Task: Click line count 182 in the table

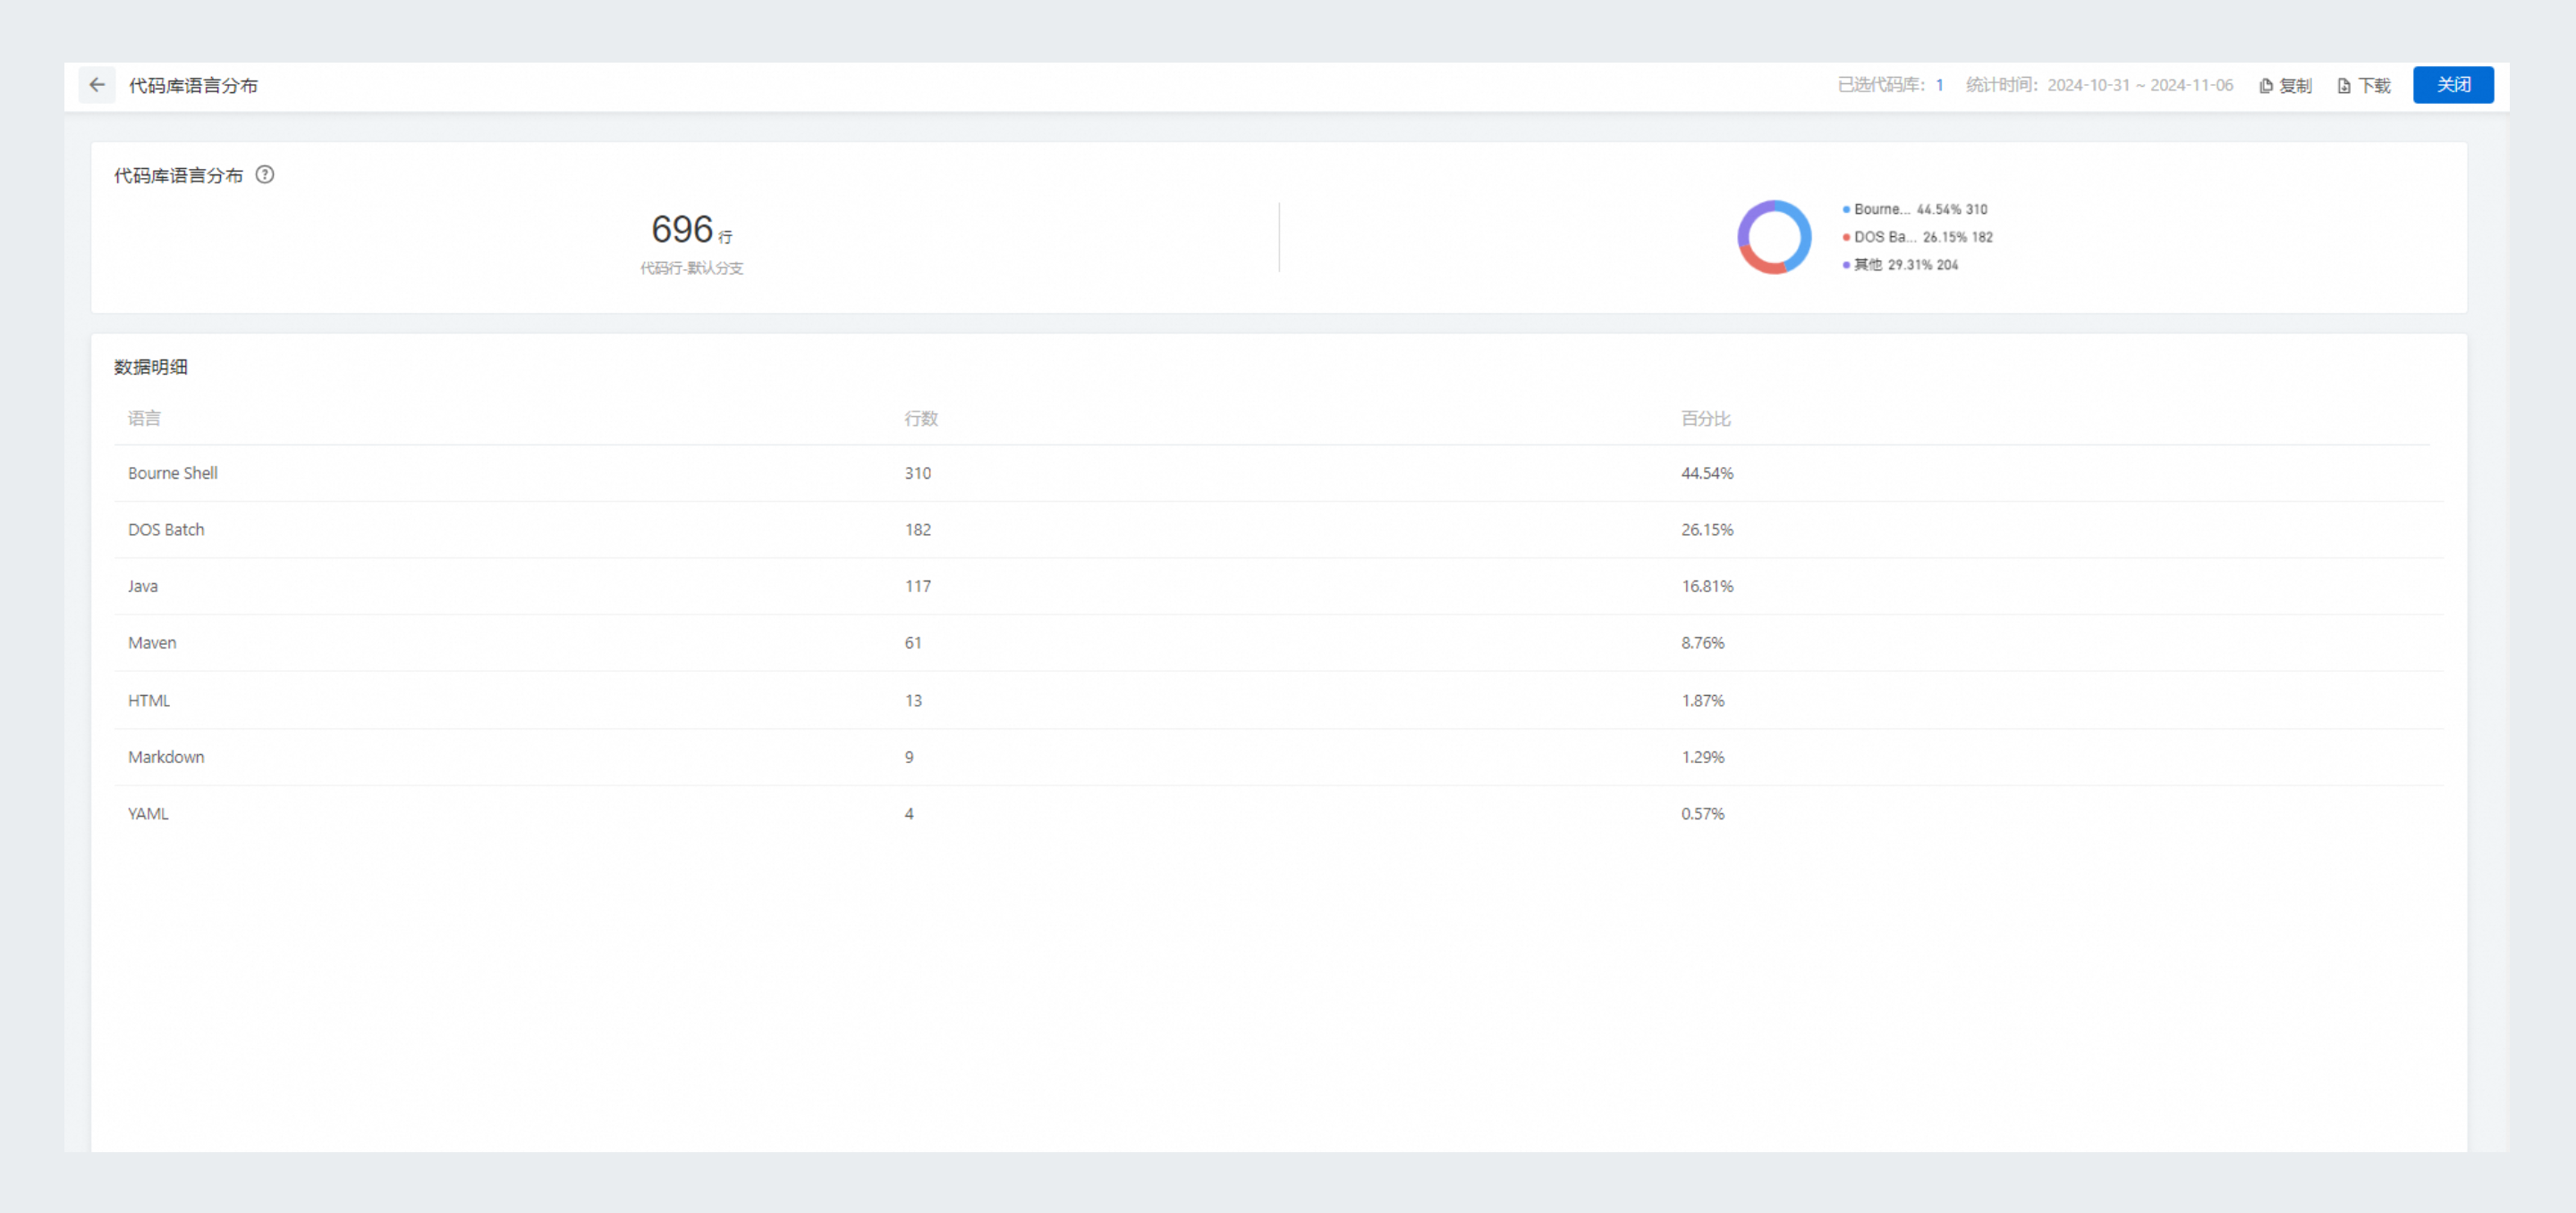Action: (918, 530)
